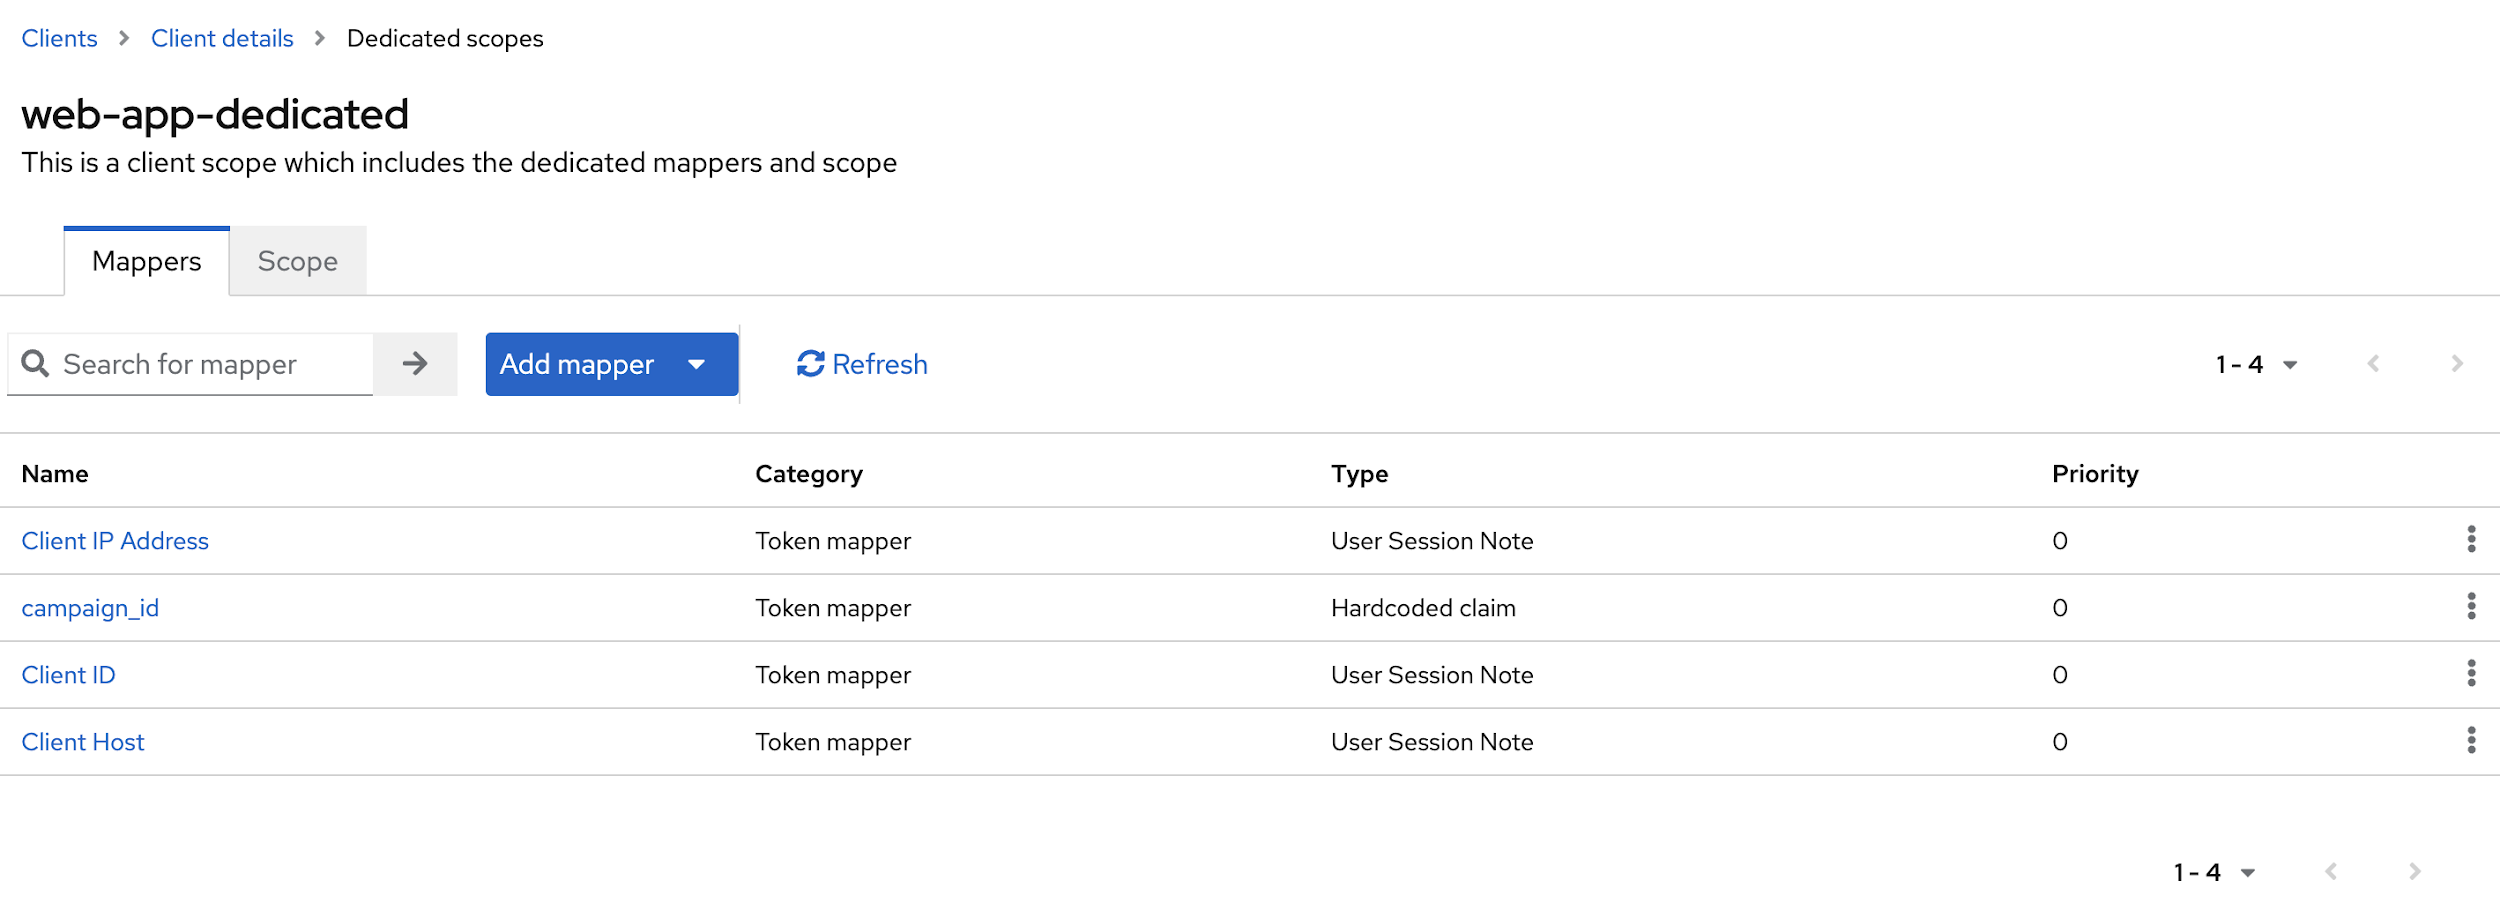
Task: Go back to Client details breadcrumb
Action: click(x=222, y=39)
